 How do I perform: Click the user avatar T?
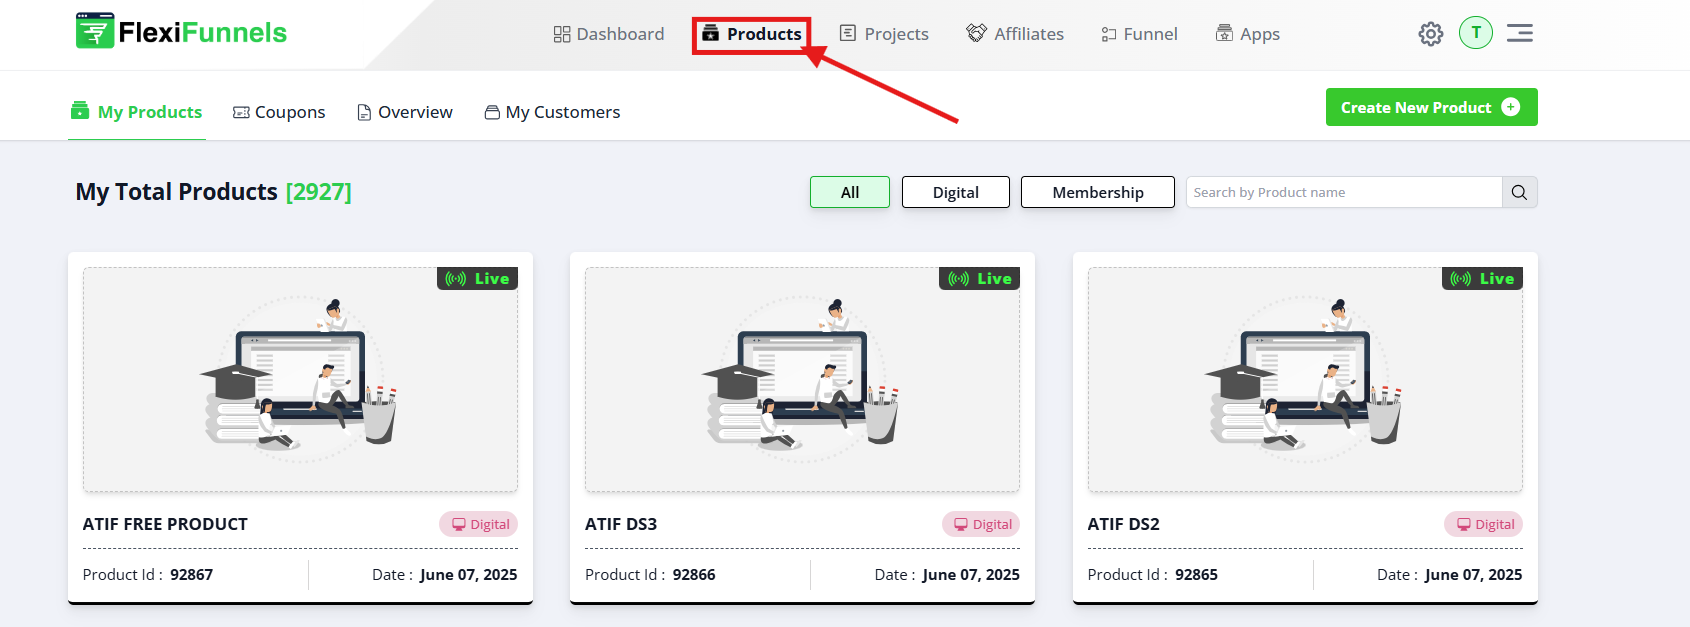(x=1476, y=32)
